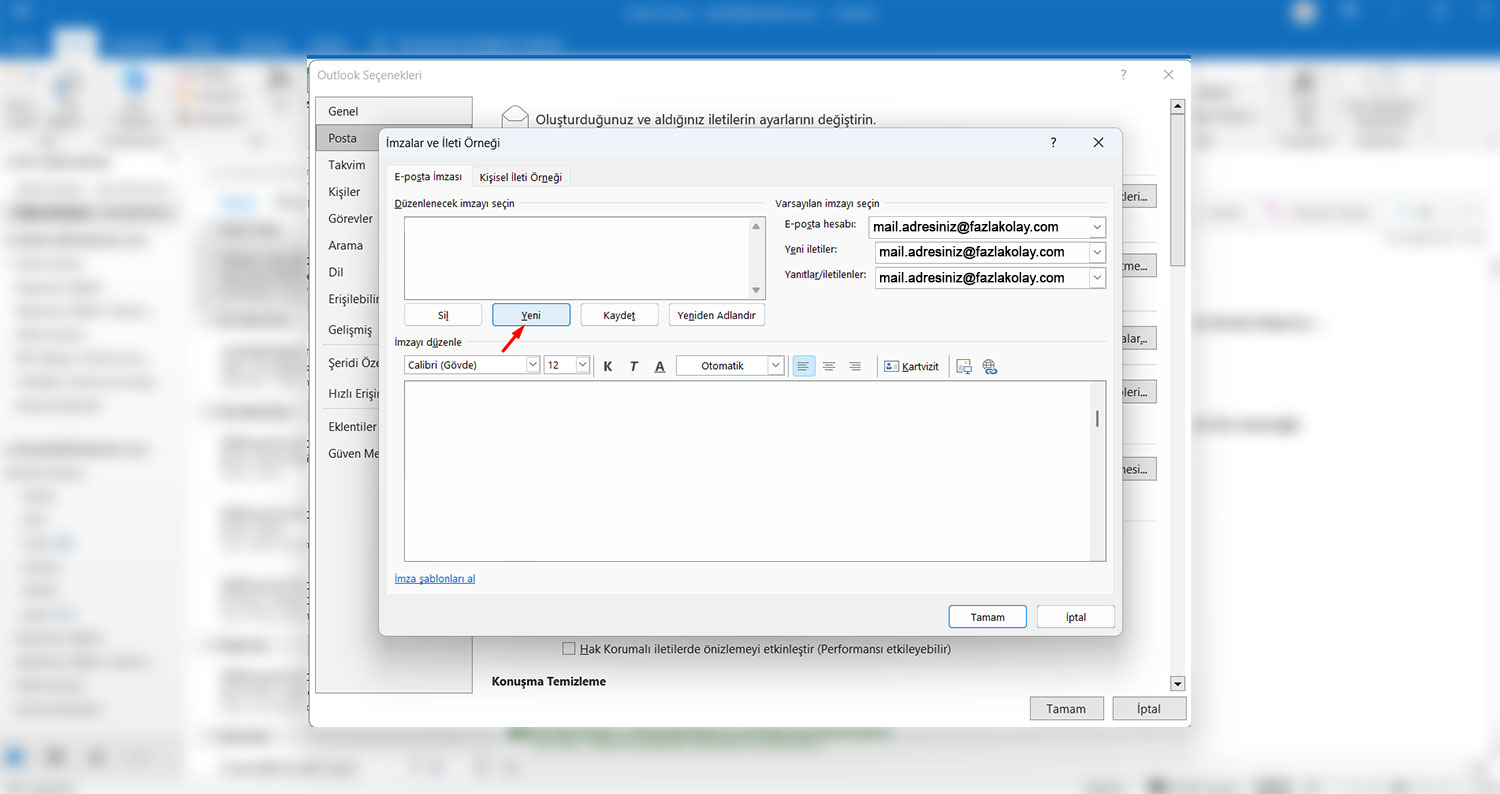Click the Kartvizit business card button
Image resolution: width=1500 pixels, height=794 pixels.
click(911, 367)
